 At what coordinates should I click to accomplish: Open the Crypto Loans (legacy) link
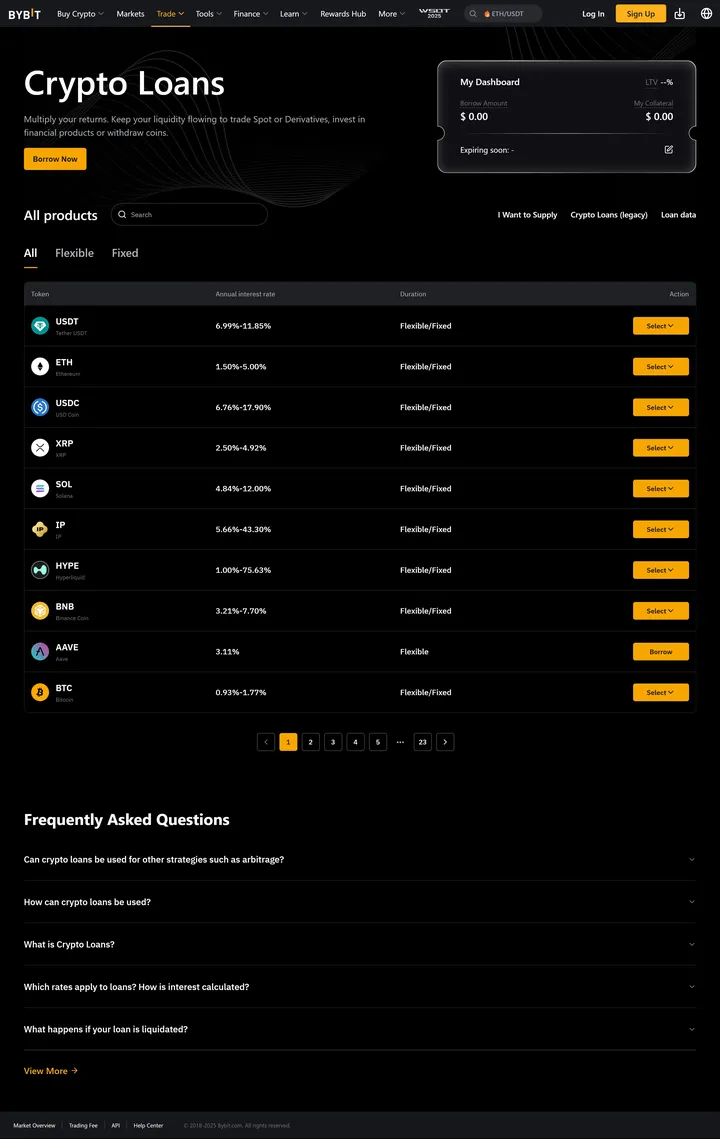pos(609,214)
